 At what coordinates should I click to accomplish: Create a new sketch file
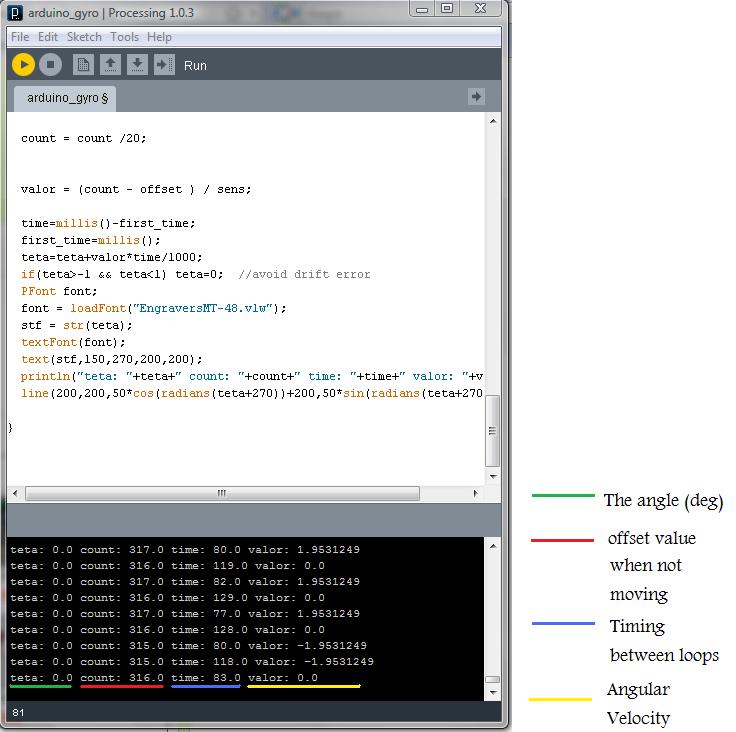point(83,65)
